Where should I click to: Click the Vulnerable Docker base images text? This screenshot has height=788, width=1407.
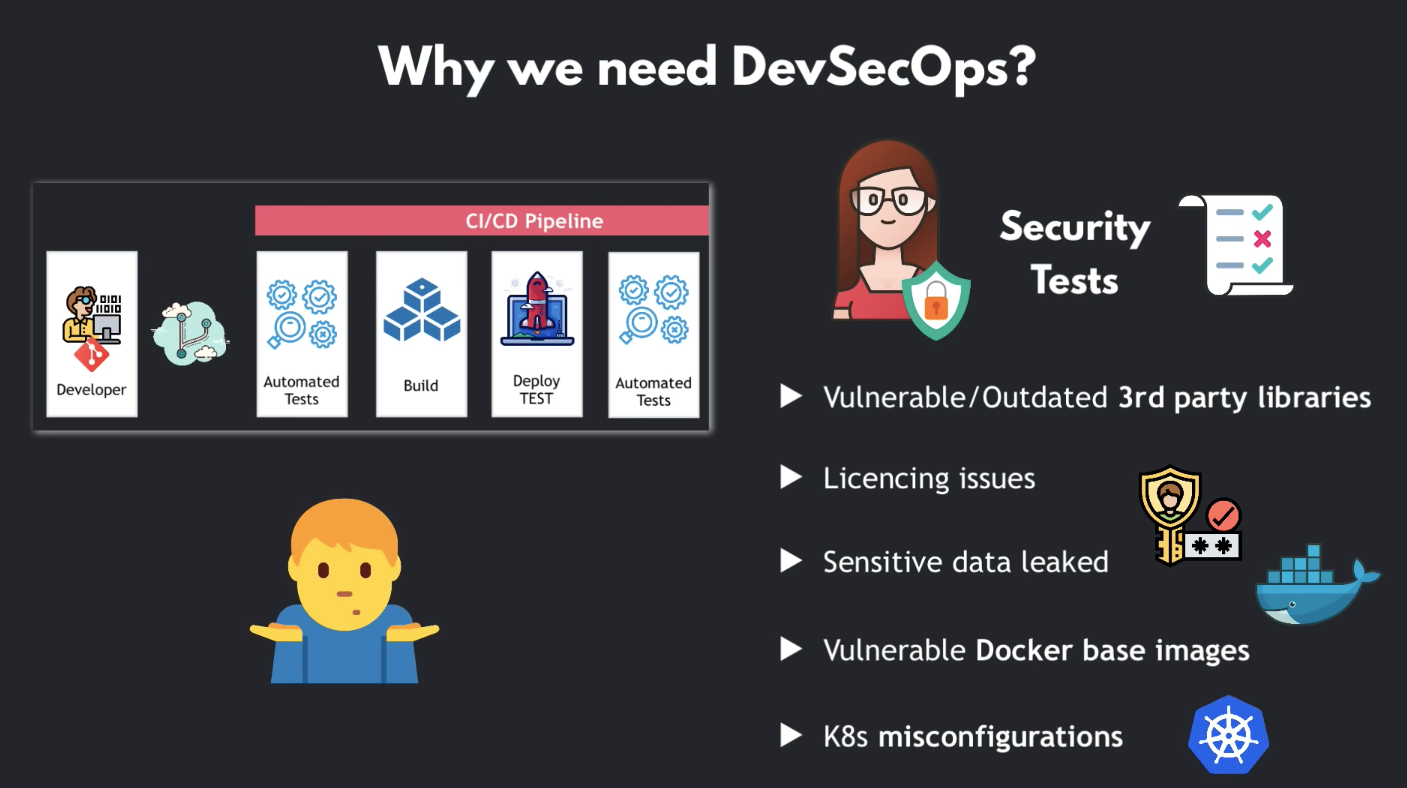click(x=1037, y=651)
